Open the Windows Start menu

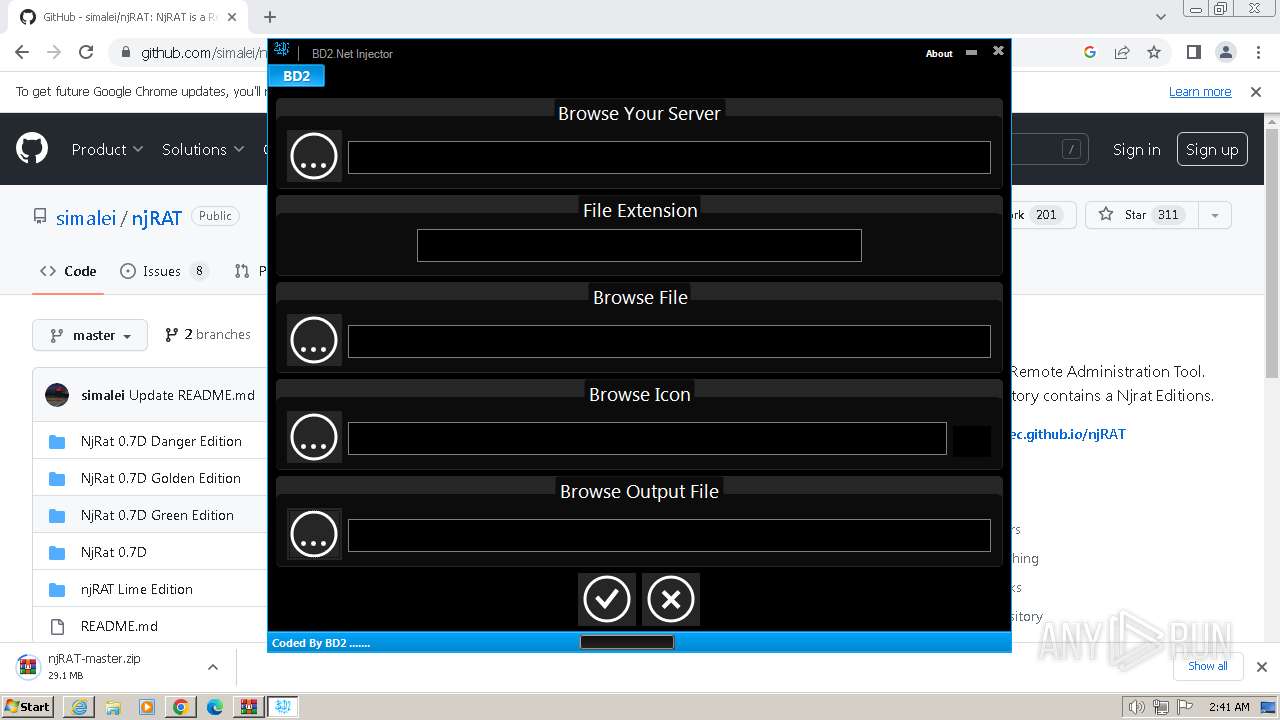pyautogui.click(x=28, y=706)
